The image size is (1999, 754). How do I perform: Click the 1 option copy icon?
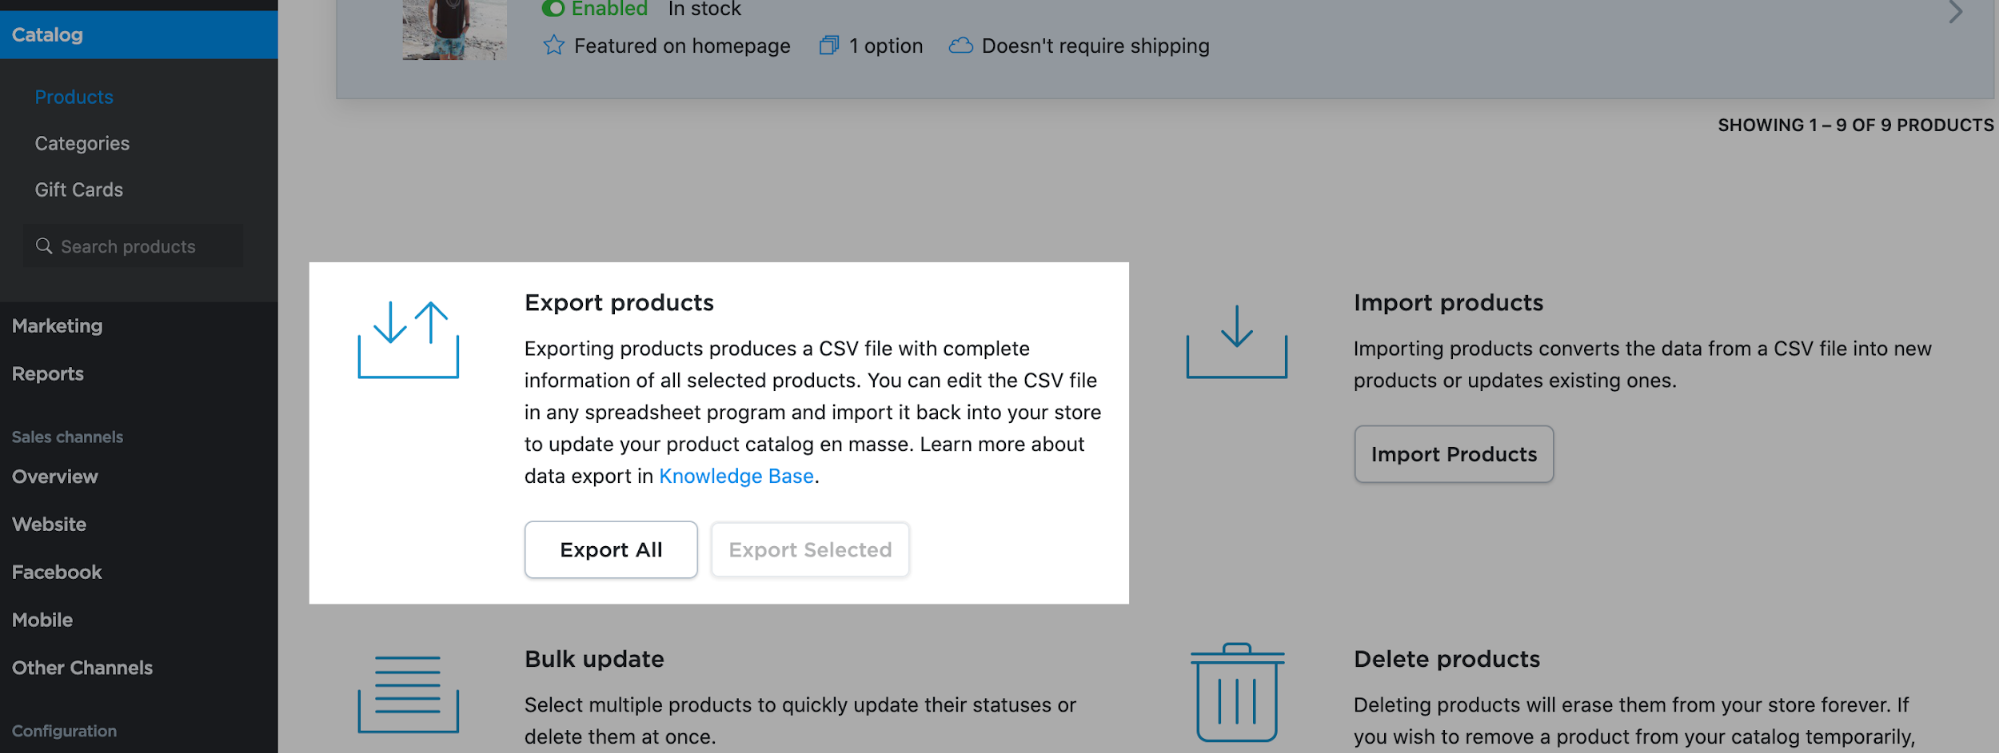pyautogui.click(x=829, y=46)
